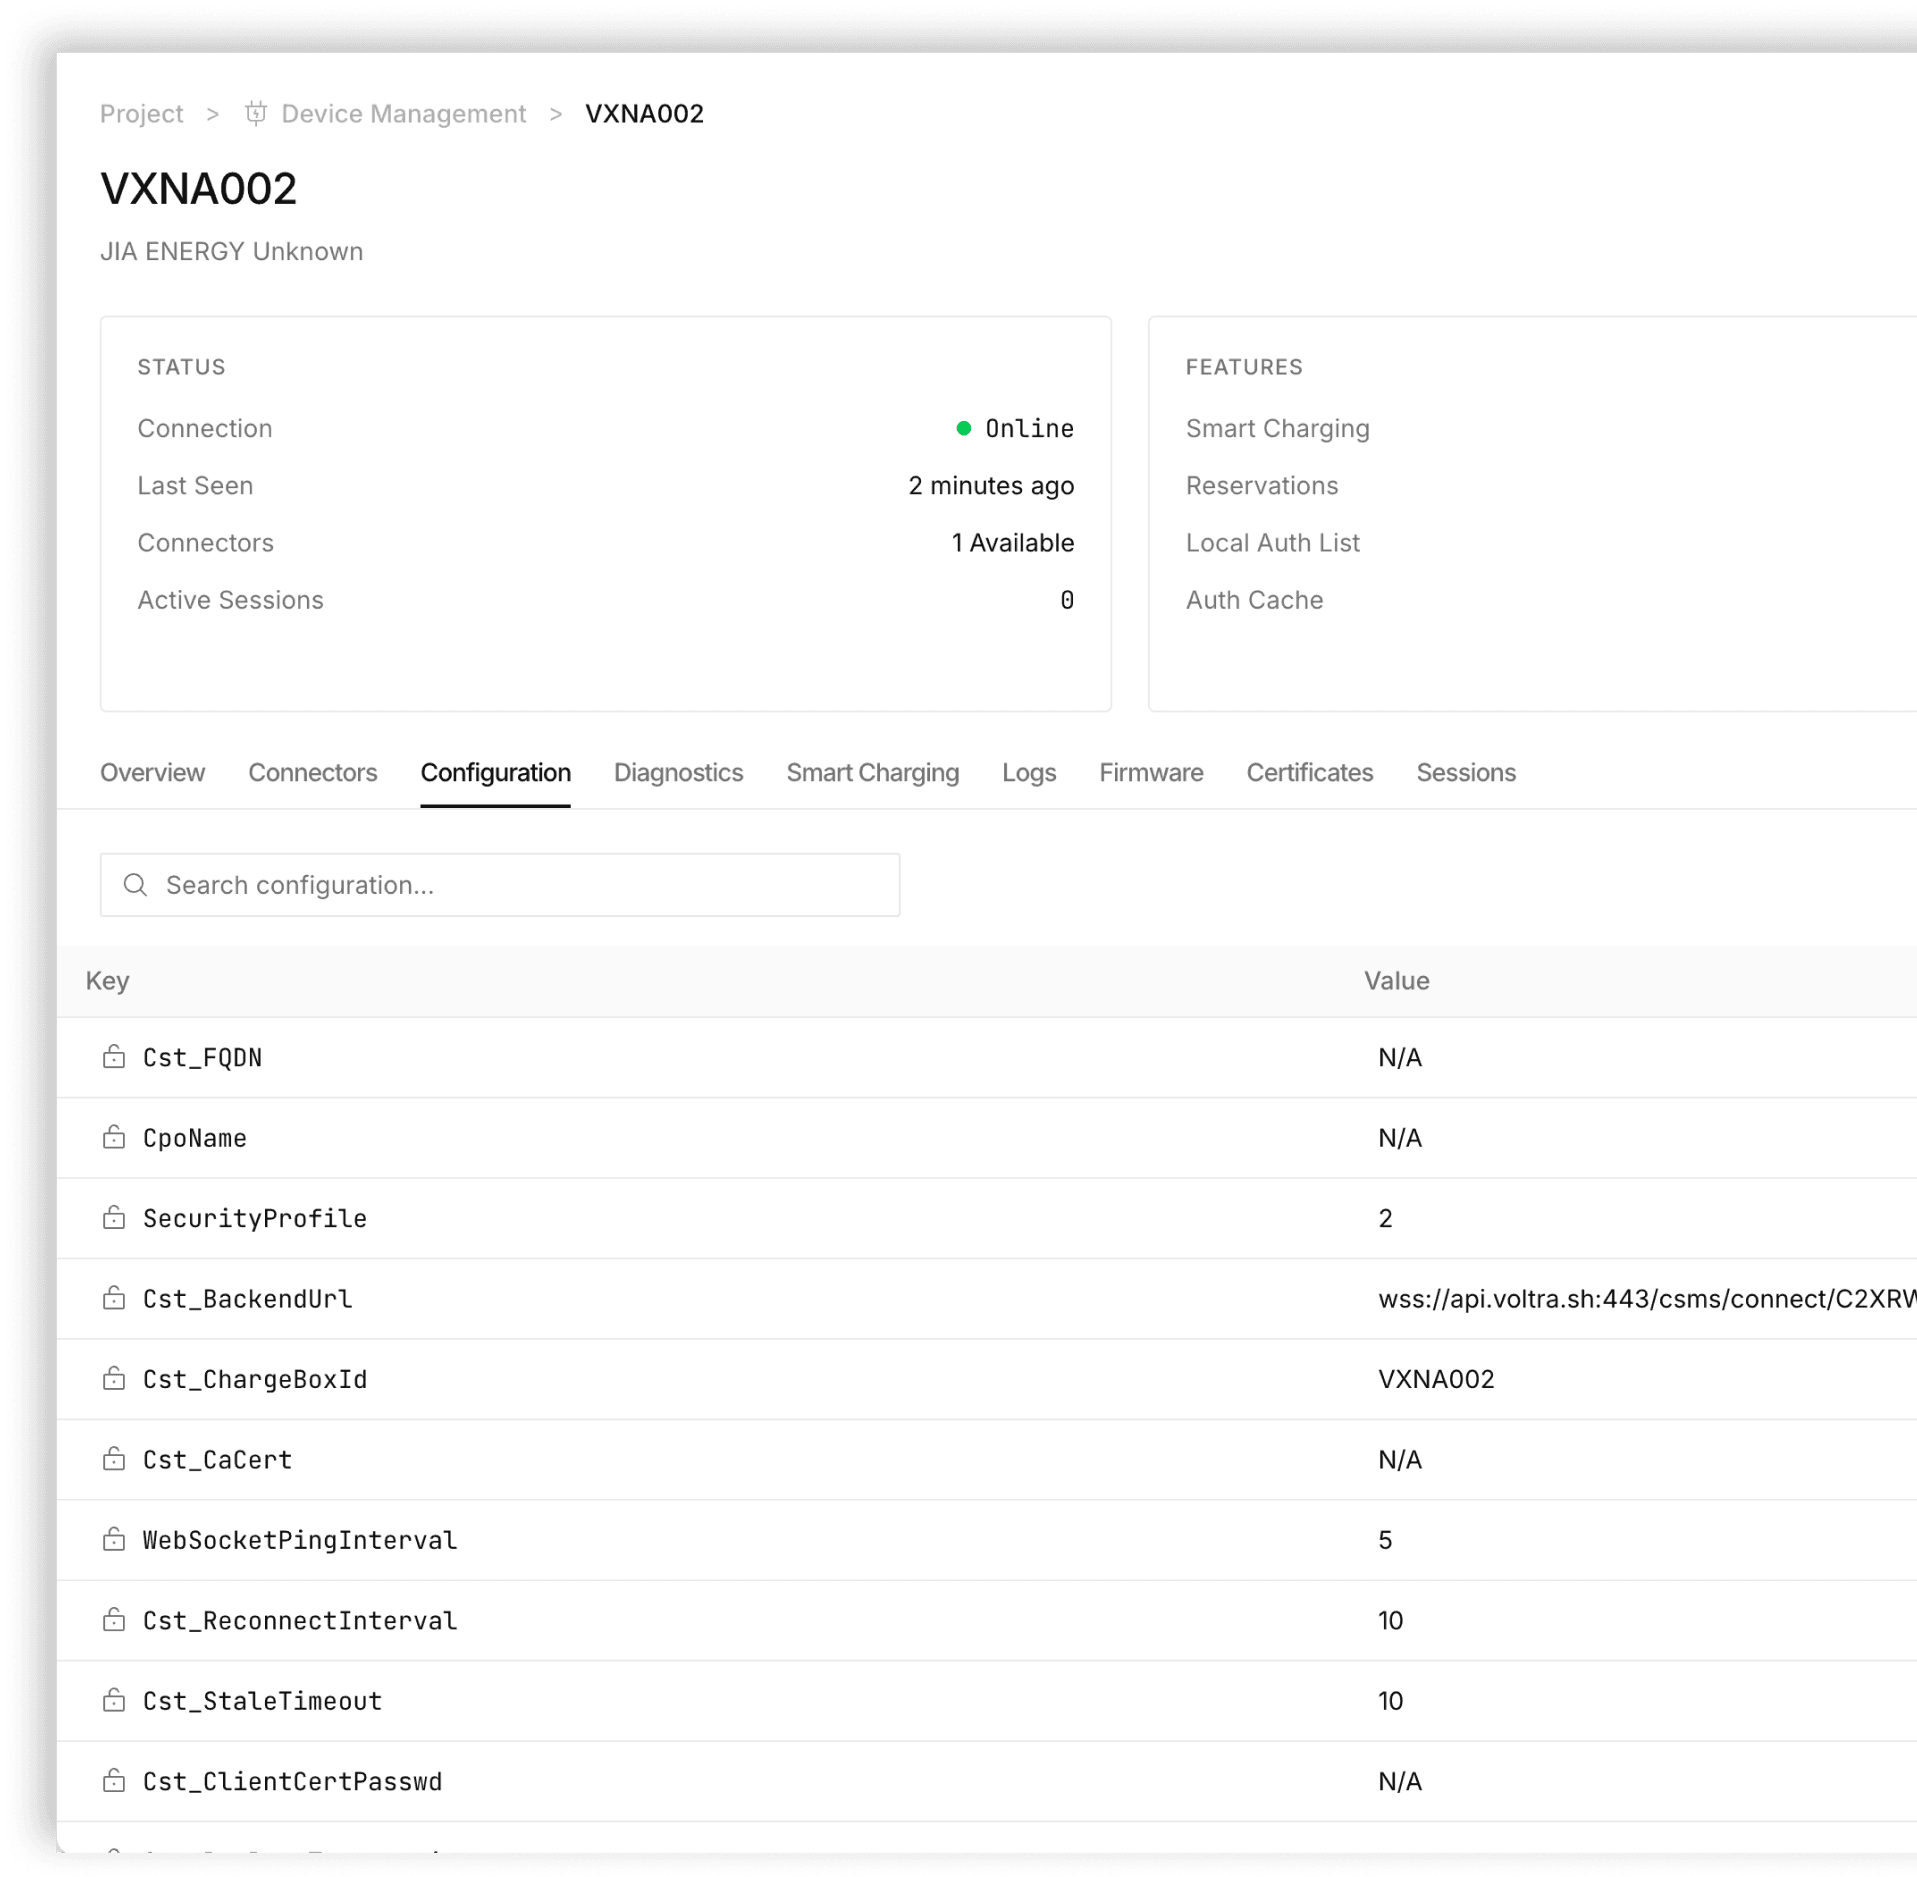Click the WebSocketPingInterval value 5
Image resolution: width=1917 pixels, height=1882 pixels.
1385,1540
